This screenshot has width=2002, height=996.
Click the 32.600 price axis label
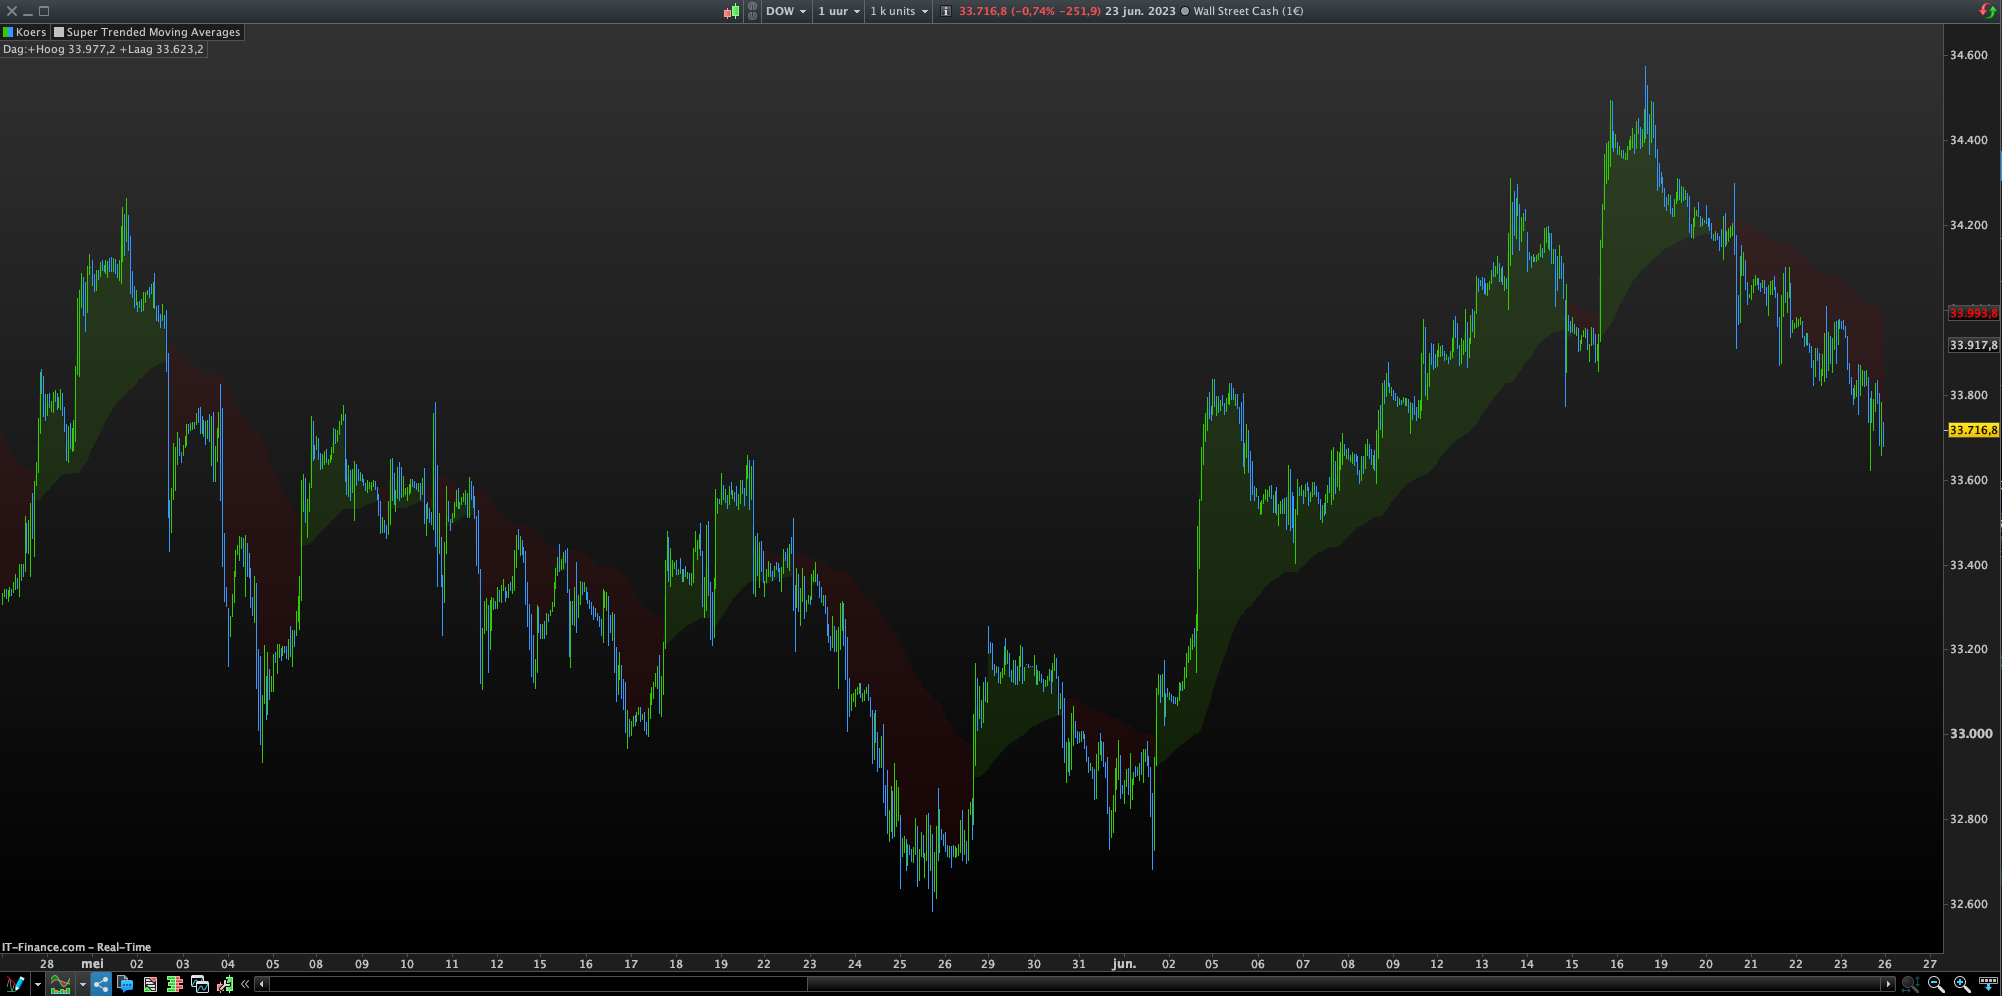[1969, 904]
